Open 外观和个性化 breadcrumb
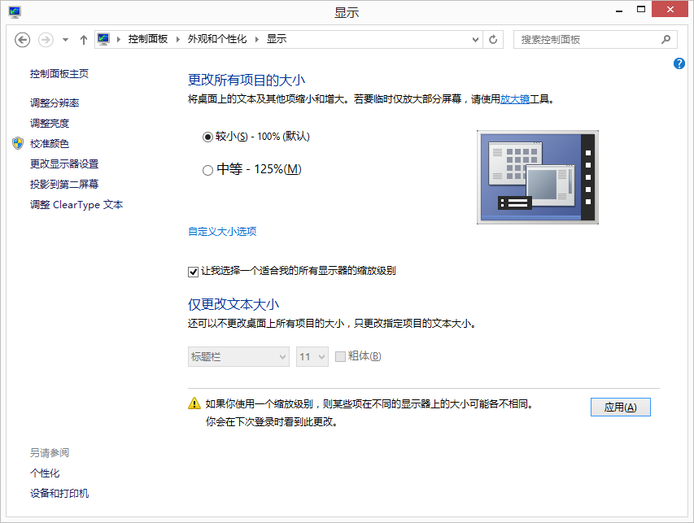 (x=217, y=39)
